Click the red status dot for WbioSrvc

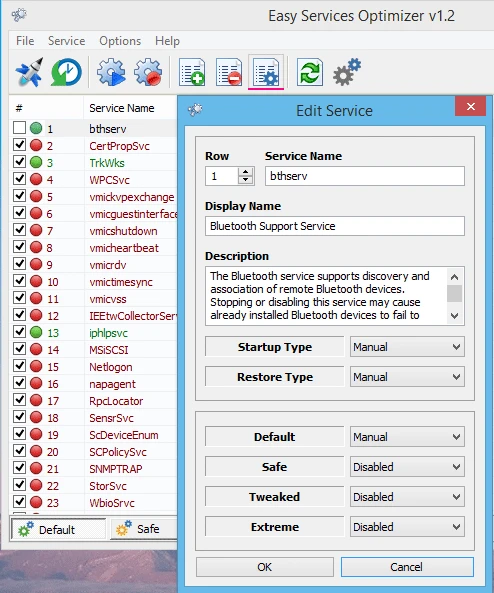tap(36, 502)
